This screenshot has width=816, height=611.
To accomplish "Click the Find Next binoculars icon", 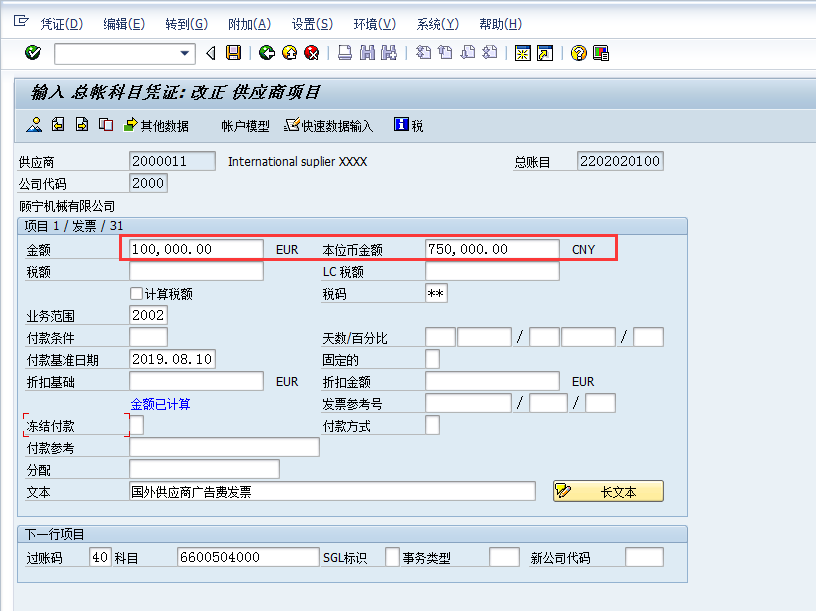I will (x=389, y=53).
